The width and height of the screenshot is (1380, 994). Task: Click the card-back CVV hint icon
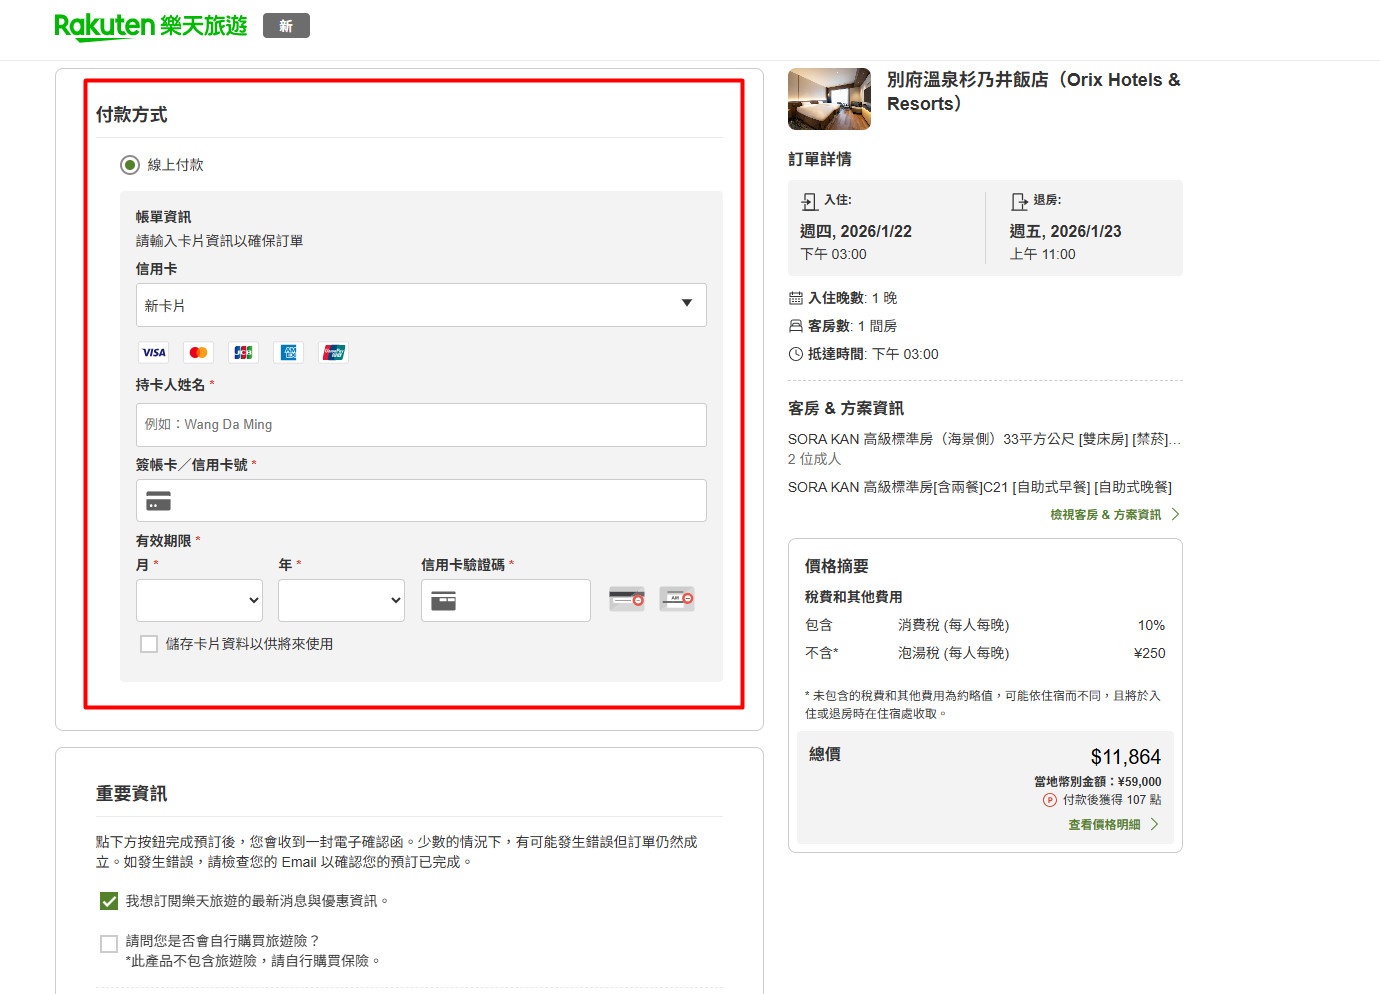click(627, 599)
